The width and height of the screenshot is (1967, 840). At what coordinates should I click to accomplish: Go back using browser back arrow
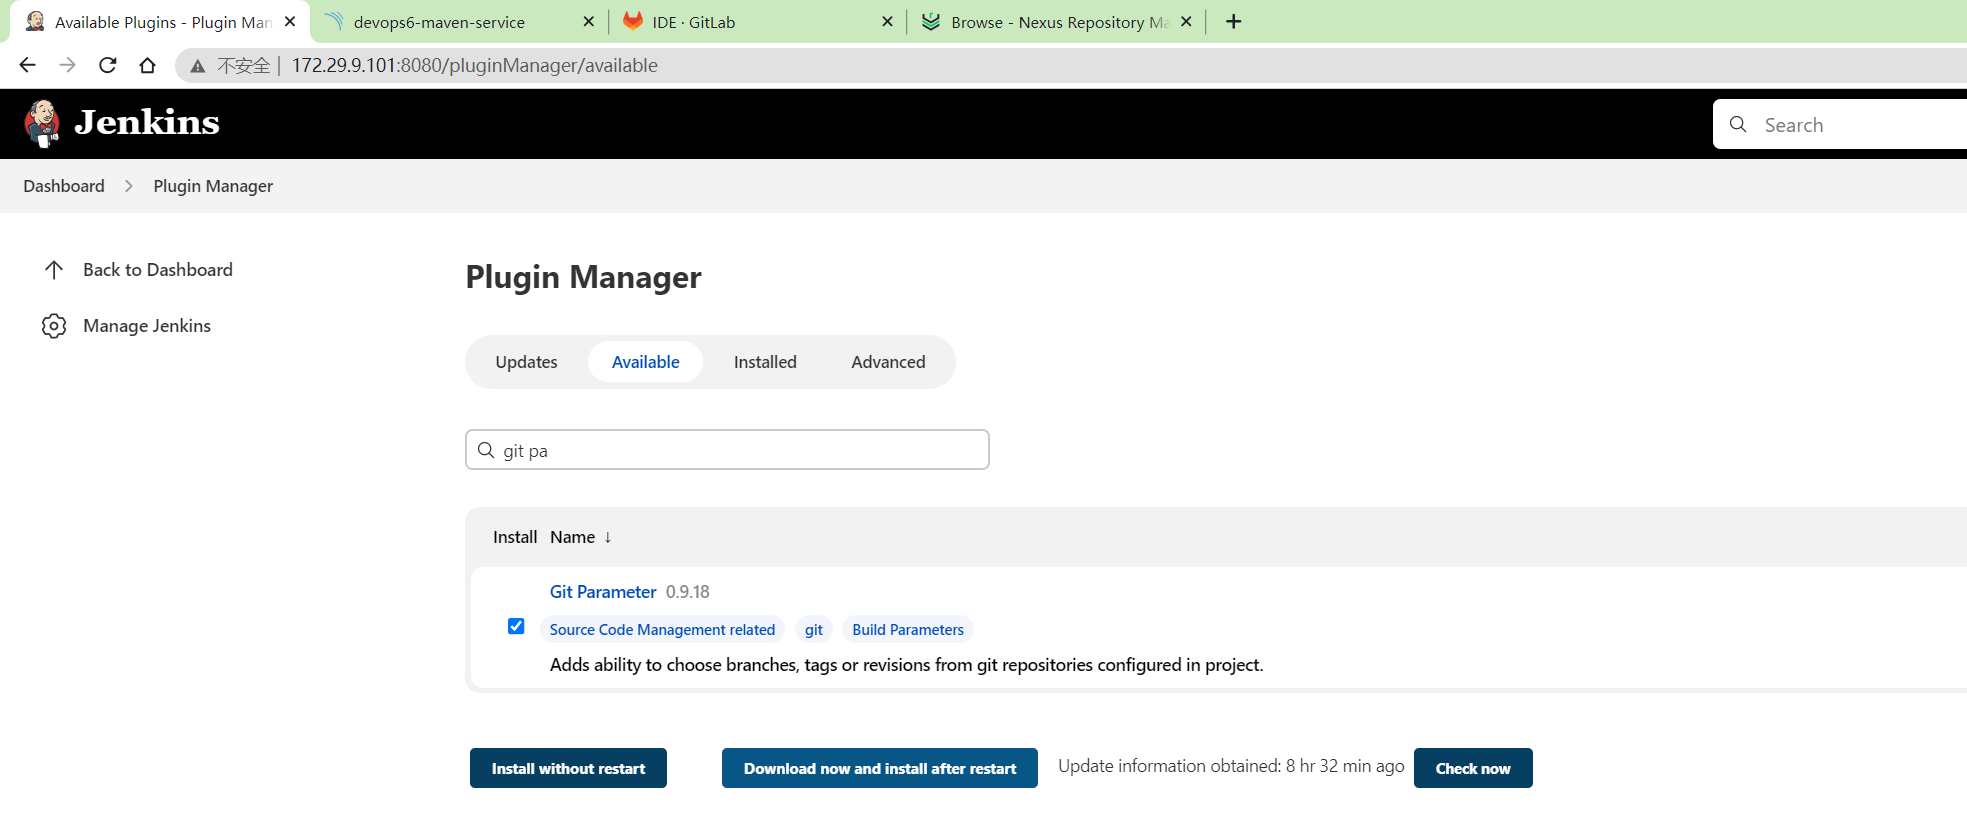[x=27, y=65]
